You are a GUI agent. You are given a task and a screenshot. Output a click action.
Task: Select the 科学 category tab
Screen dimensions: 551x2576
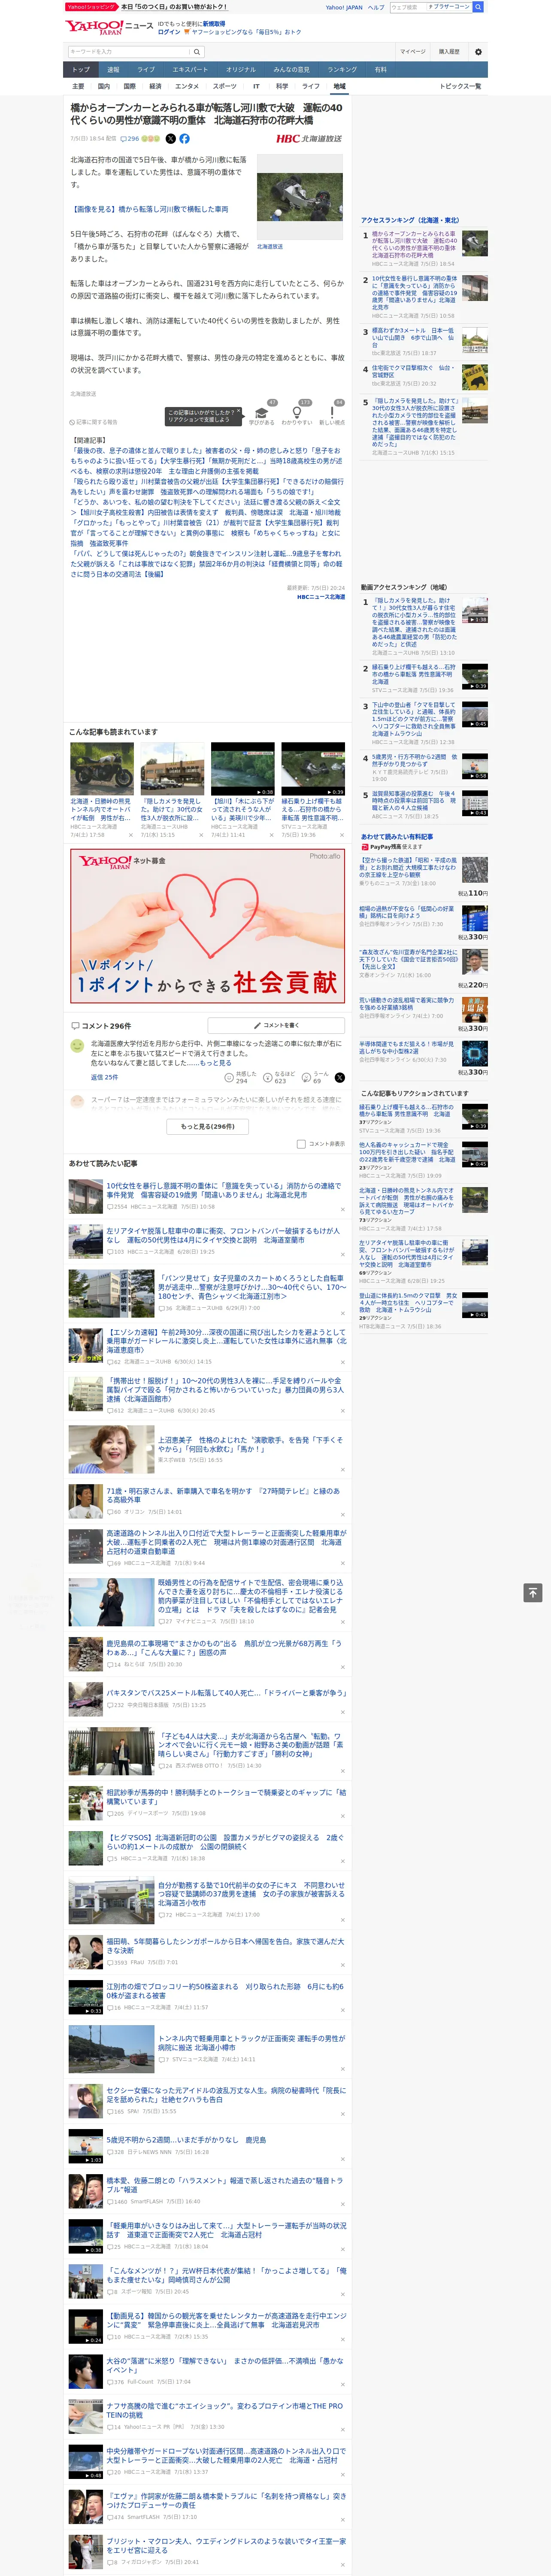click(282, 86)
